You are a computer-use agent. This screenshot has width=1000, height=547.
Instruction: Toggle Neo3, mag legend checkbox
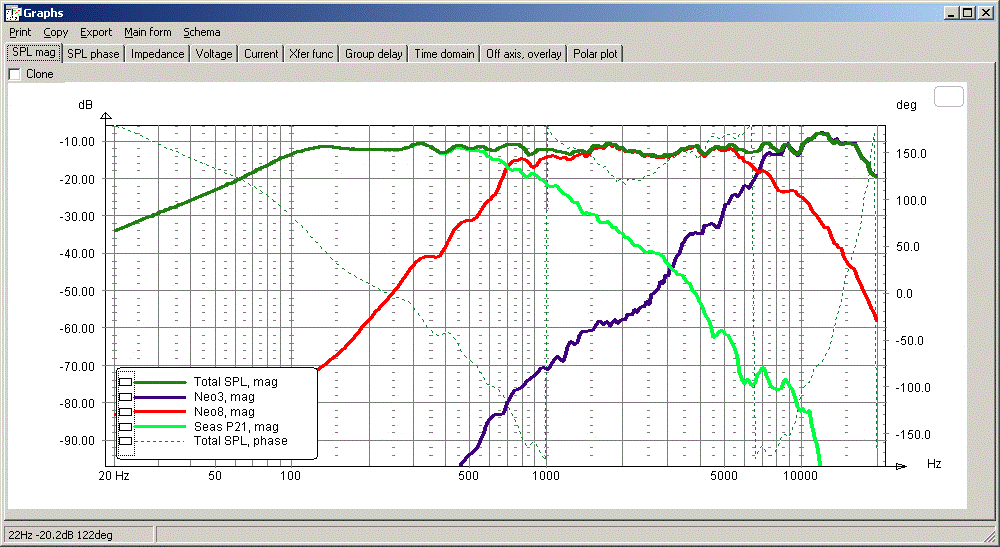click(x=126, y=397)
